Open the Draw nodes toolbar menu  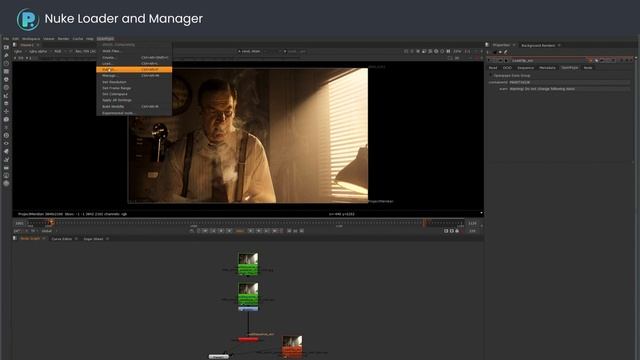pyautogui.click(x=6, y=56)
